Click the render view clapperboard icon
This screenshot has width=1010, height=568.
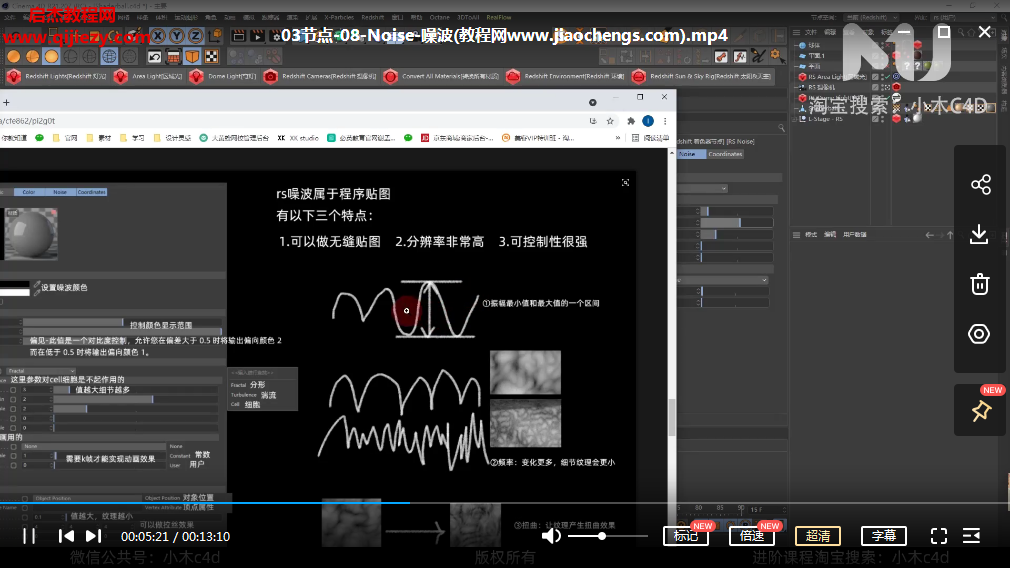coord(238,36)
